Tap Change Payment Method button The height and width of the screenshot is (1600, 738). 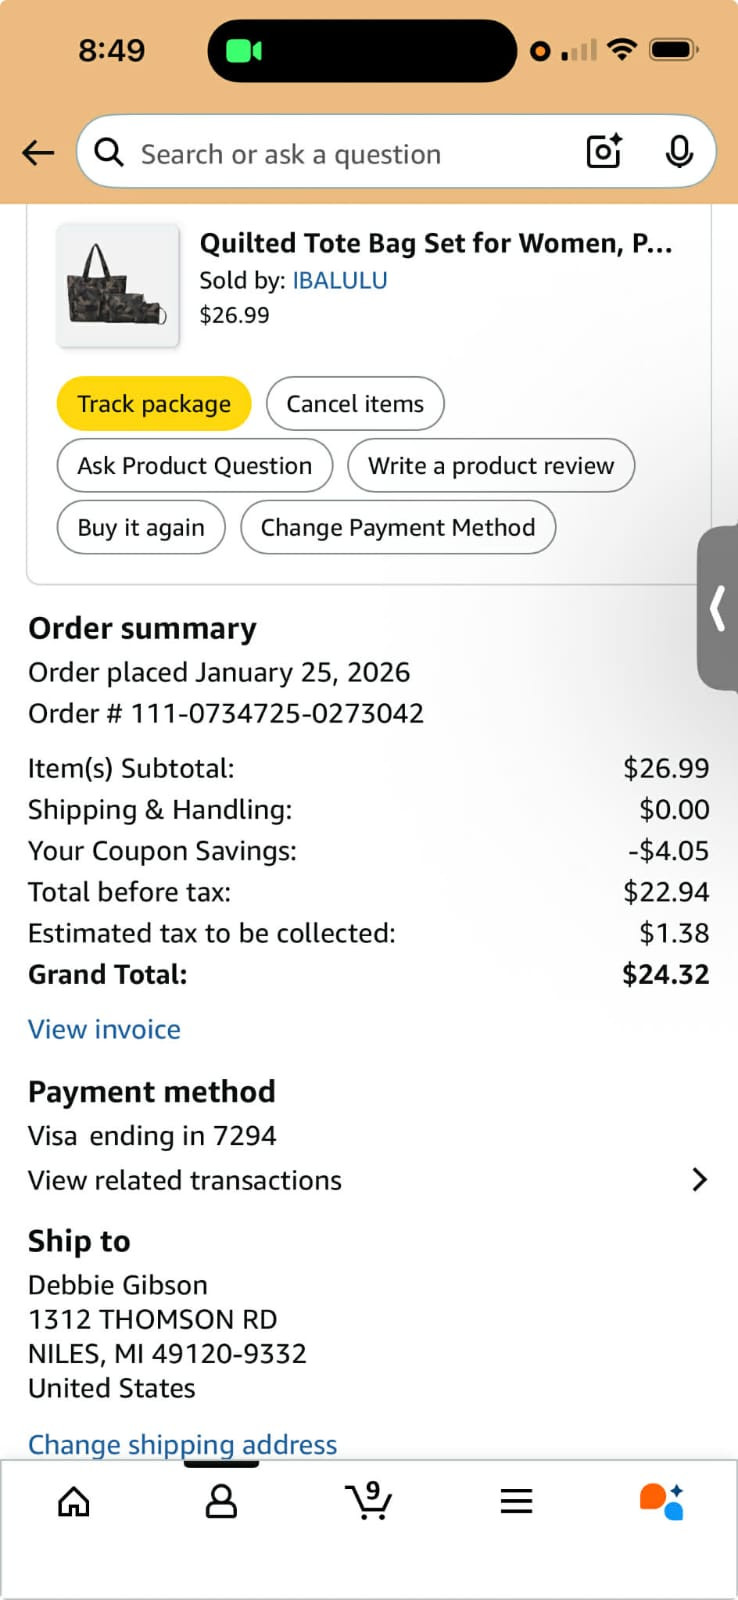coord(398,528)
